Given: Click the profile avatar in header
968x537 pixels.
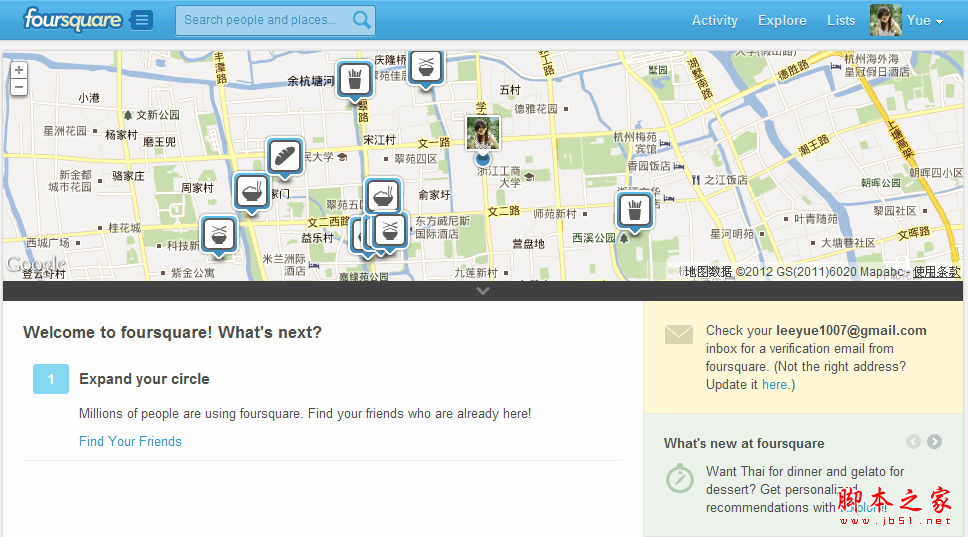Looking at the screenshot, I should [885, 20].
